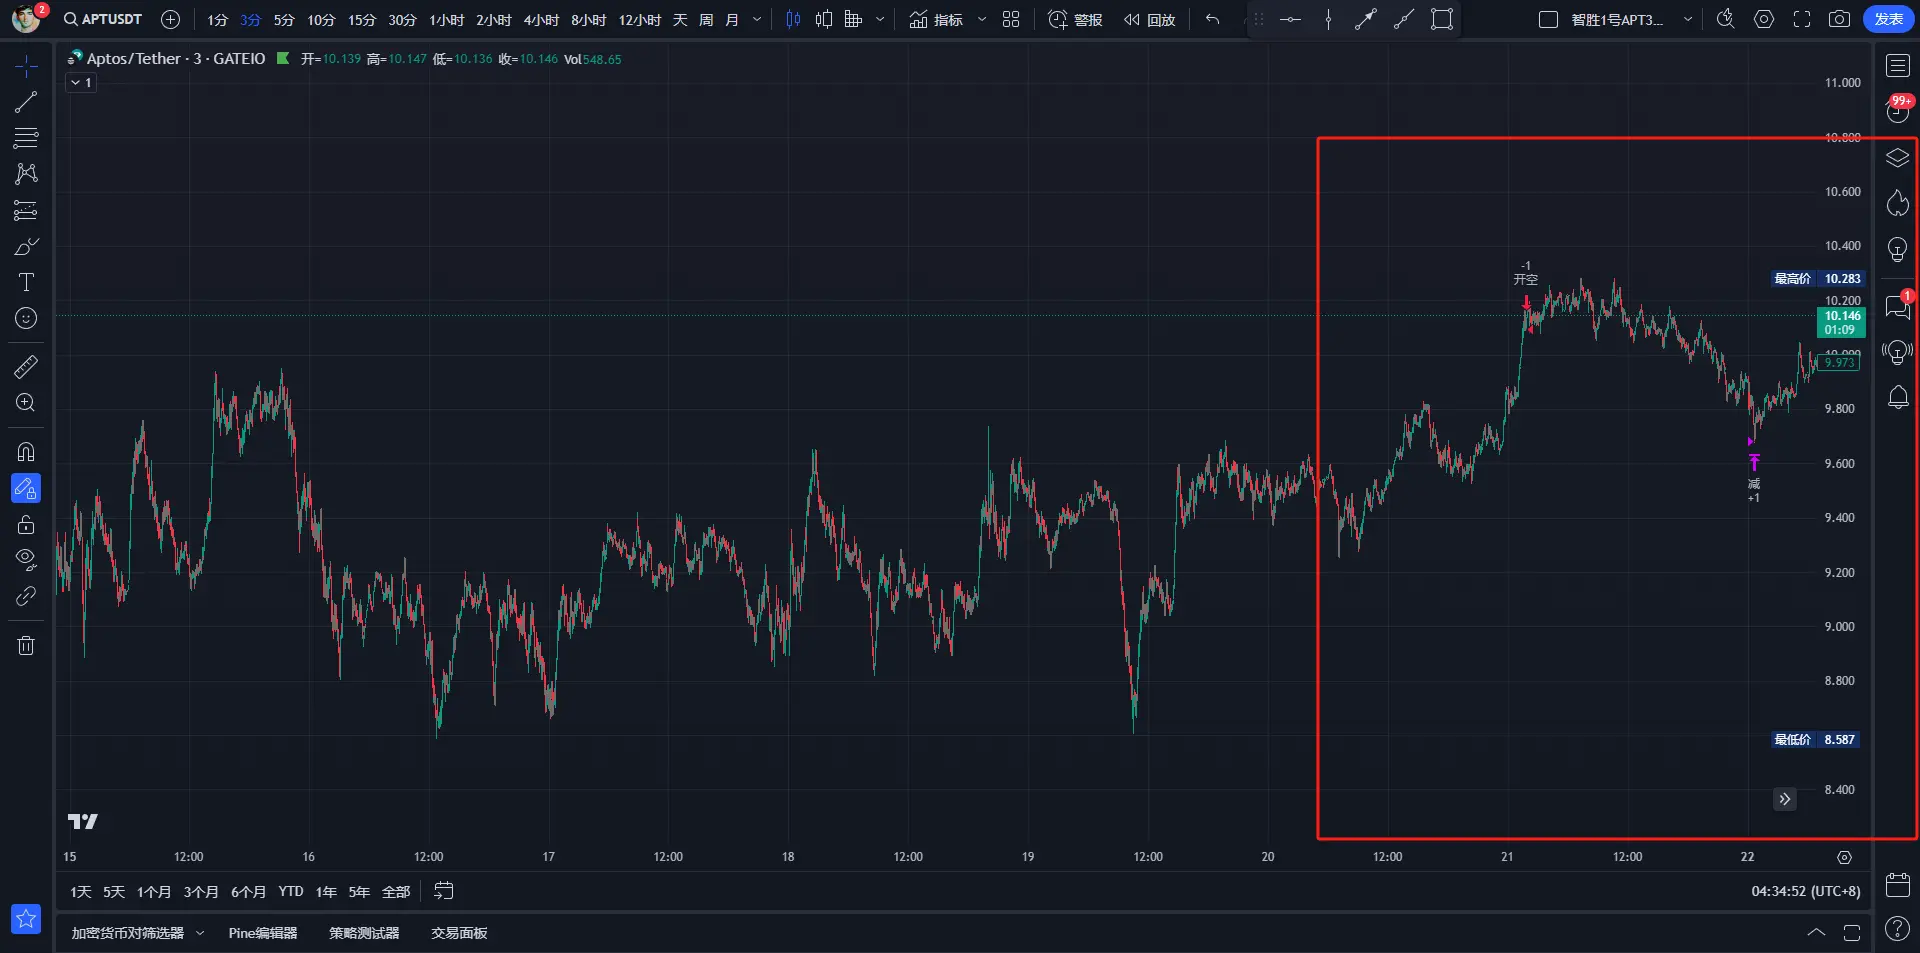This screenshot has width=1920, height=953.
Task: Pick the rectangle shape quick tool
Action: [1442, 20]
